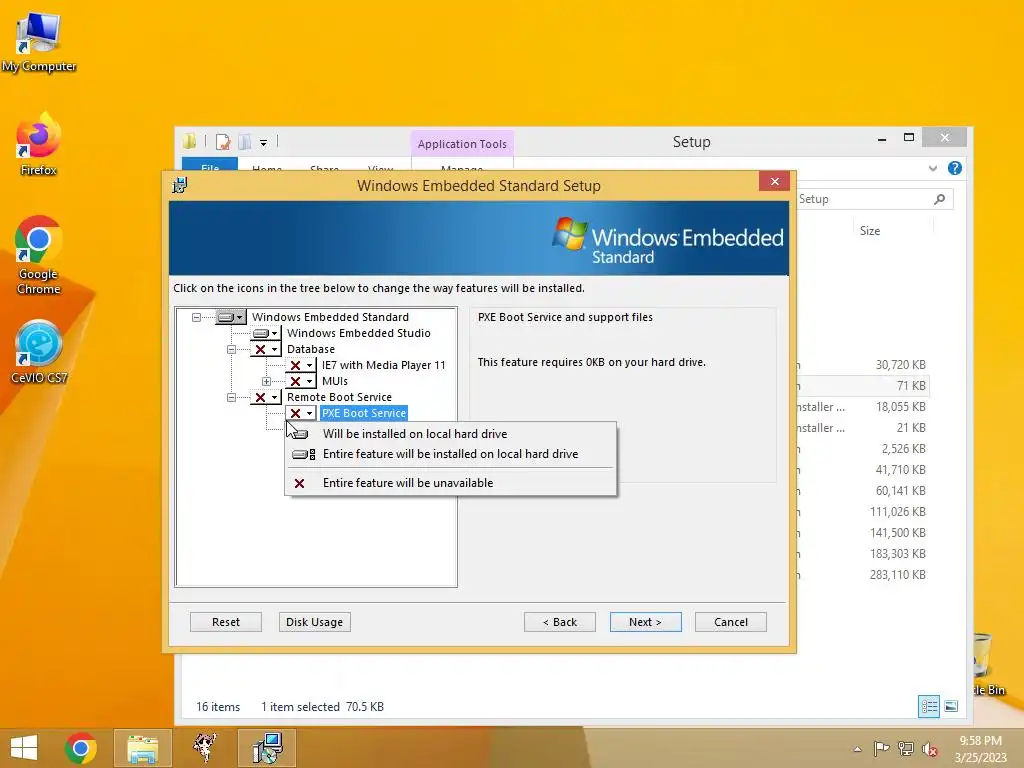Screen dimensions: 1024x768
Task: Open install options for Windows Embedded Standard
Action: click(x=231, y=317)
